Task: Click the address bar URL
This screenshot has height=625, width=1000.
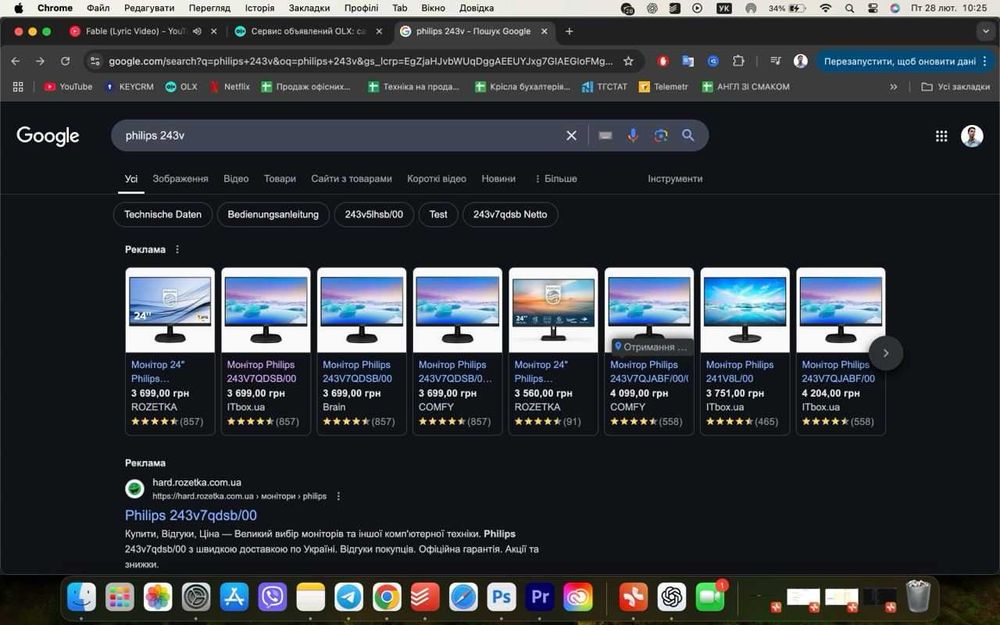Action: 360,61
